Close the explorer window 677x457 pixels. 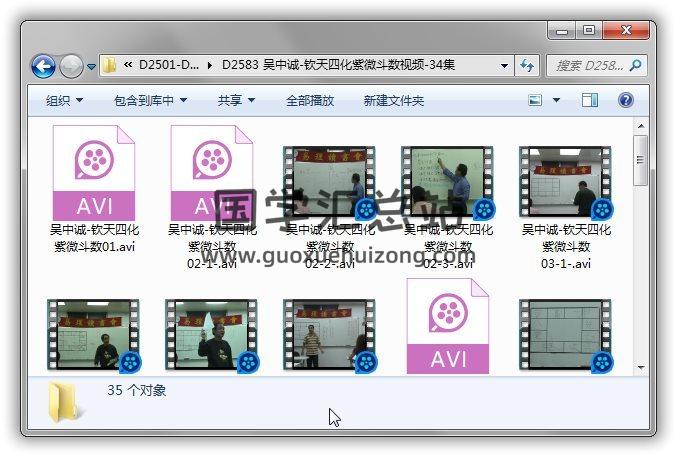click(626, 31)
